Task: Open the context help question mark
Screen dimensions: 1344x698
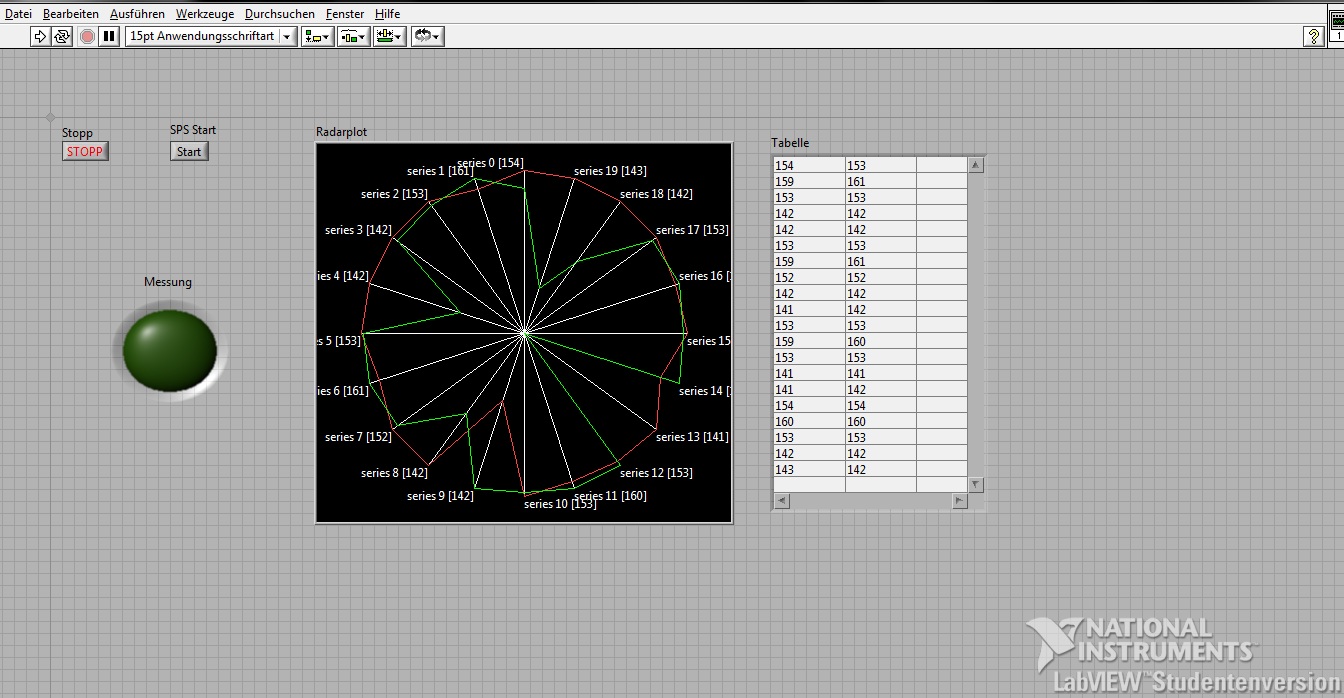Action: pos(1314,37)
